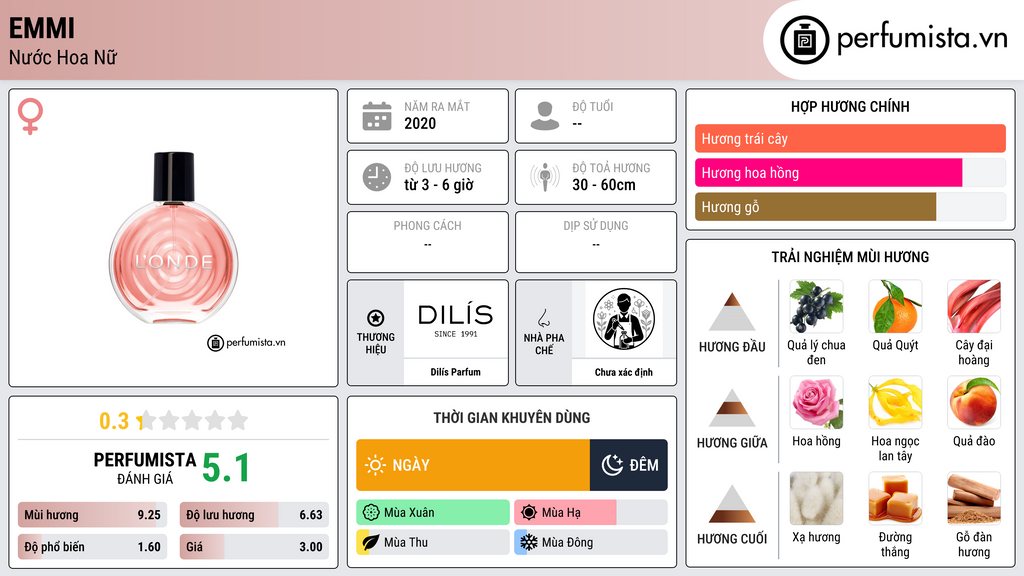
Task: Click the Hương gỗ accord bar
Action: pos(850,206)
